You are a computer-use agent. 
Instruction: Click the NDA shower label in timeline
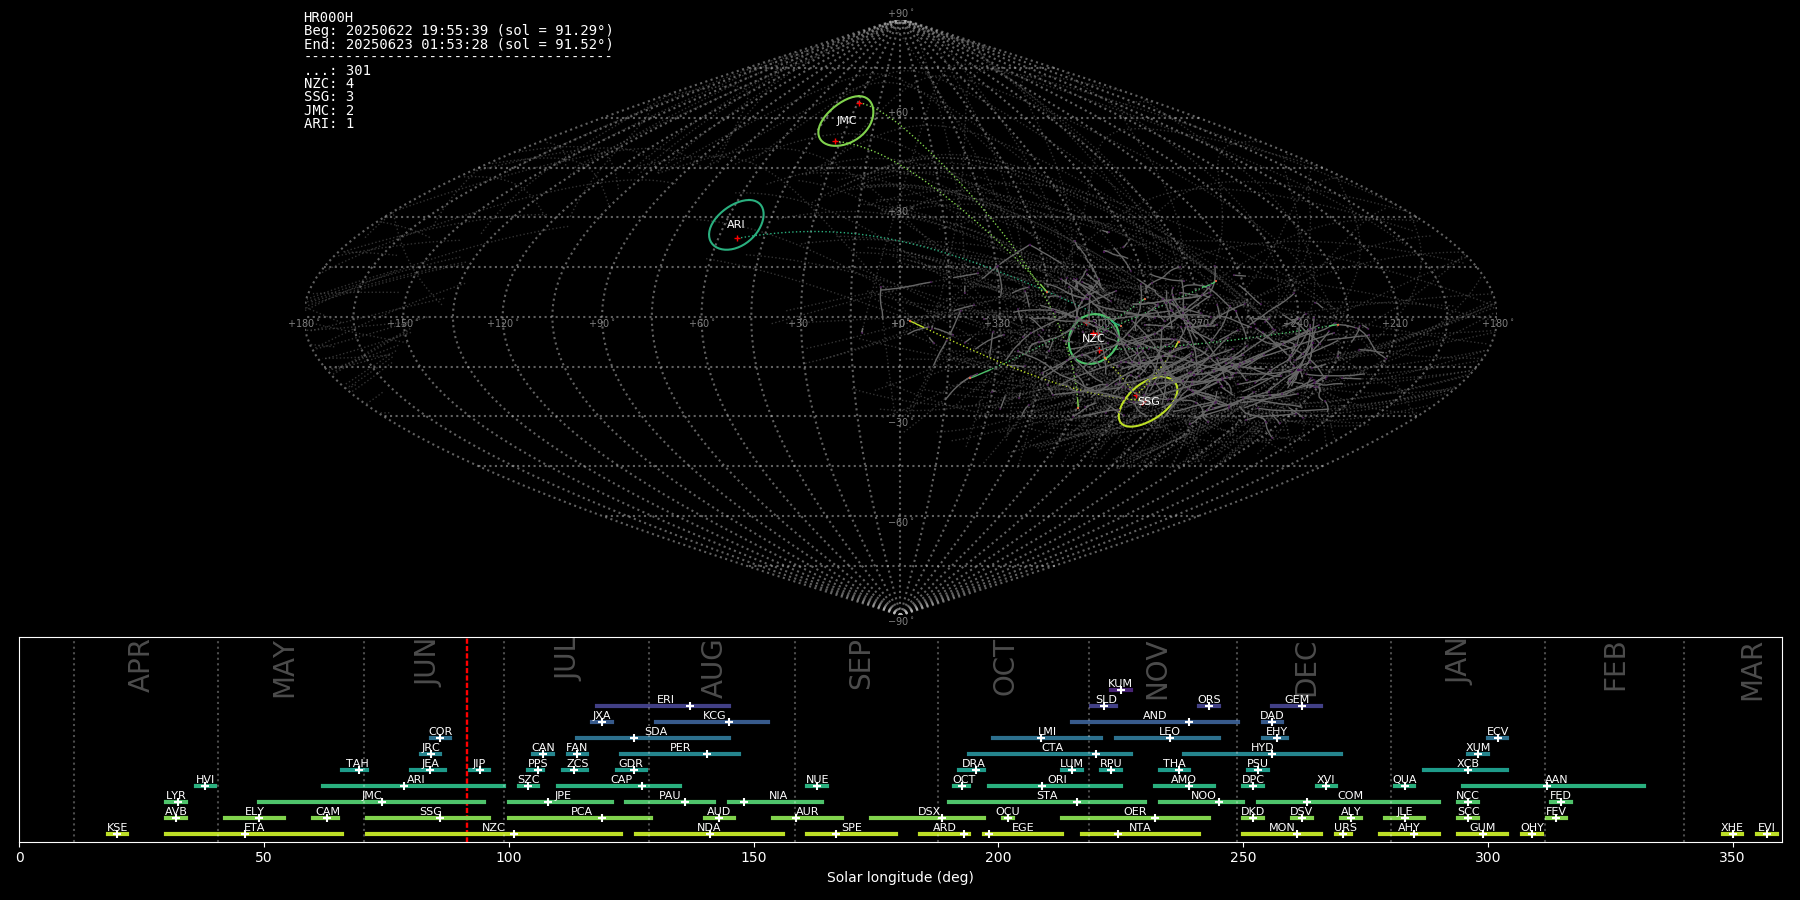[x=708, y=827]
